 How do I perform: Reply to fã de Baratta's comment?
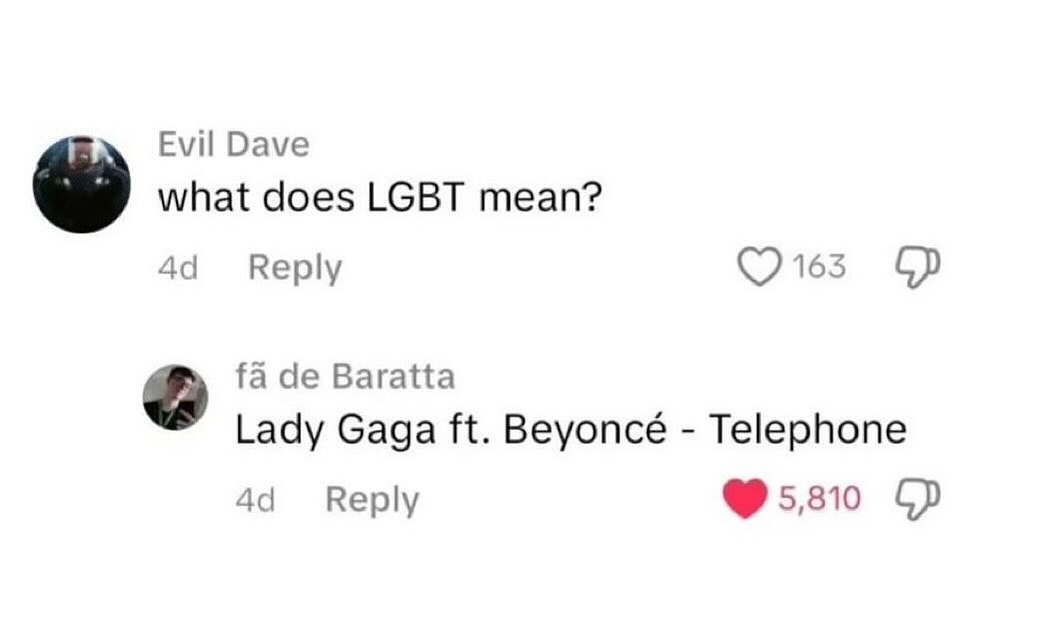(x=372, y=499)
